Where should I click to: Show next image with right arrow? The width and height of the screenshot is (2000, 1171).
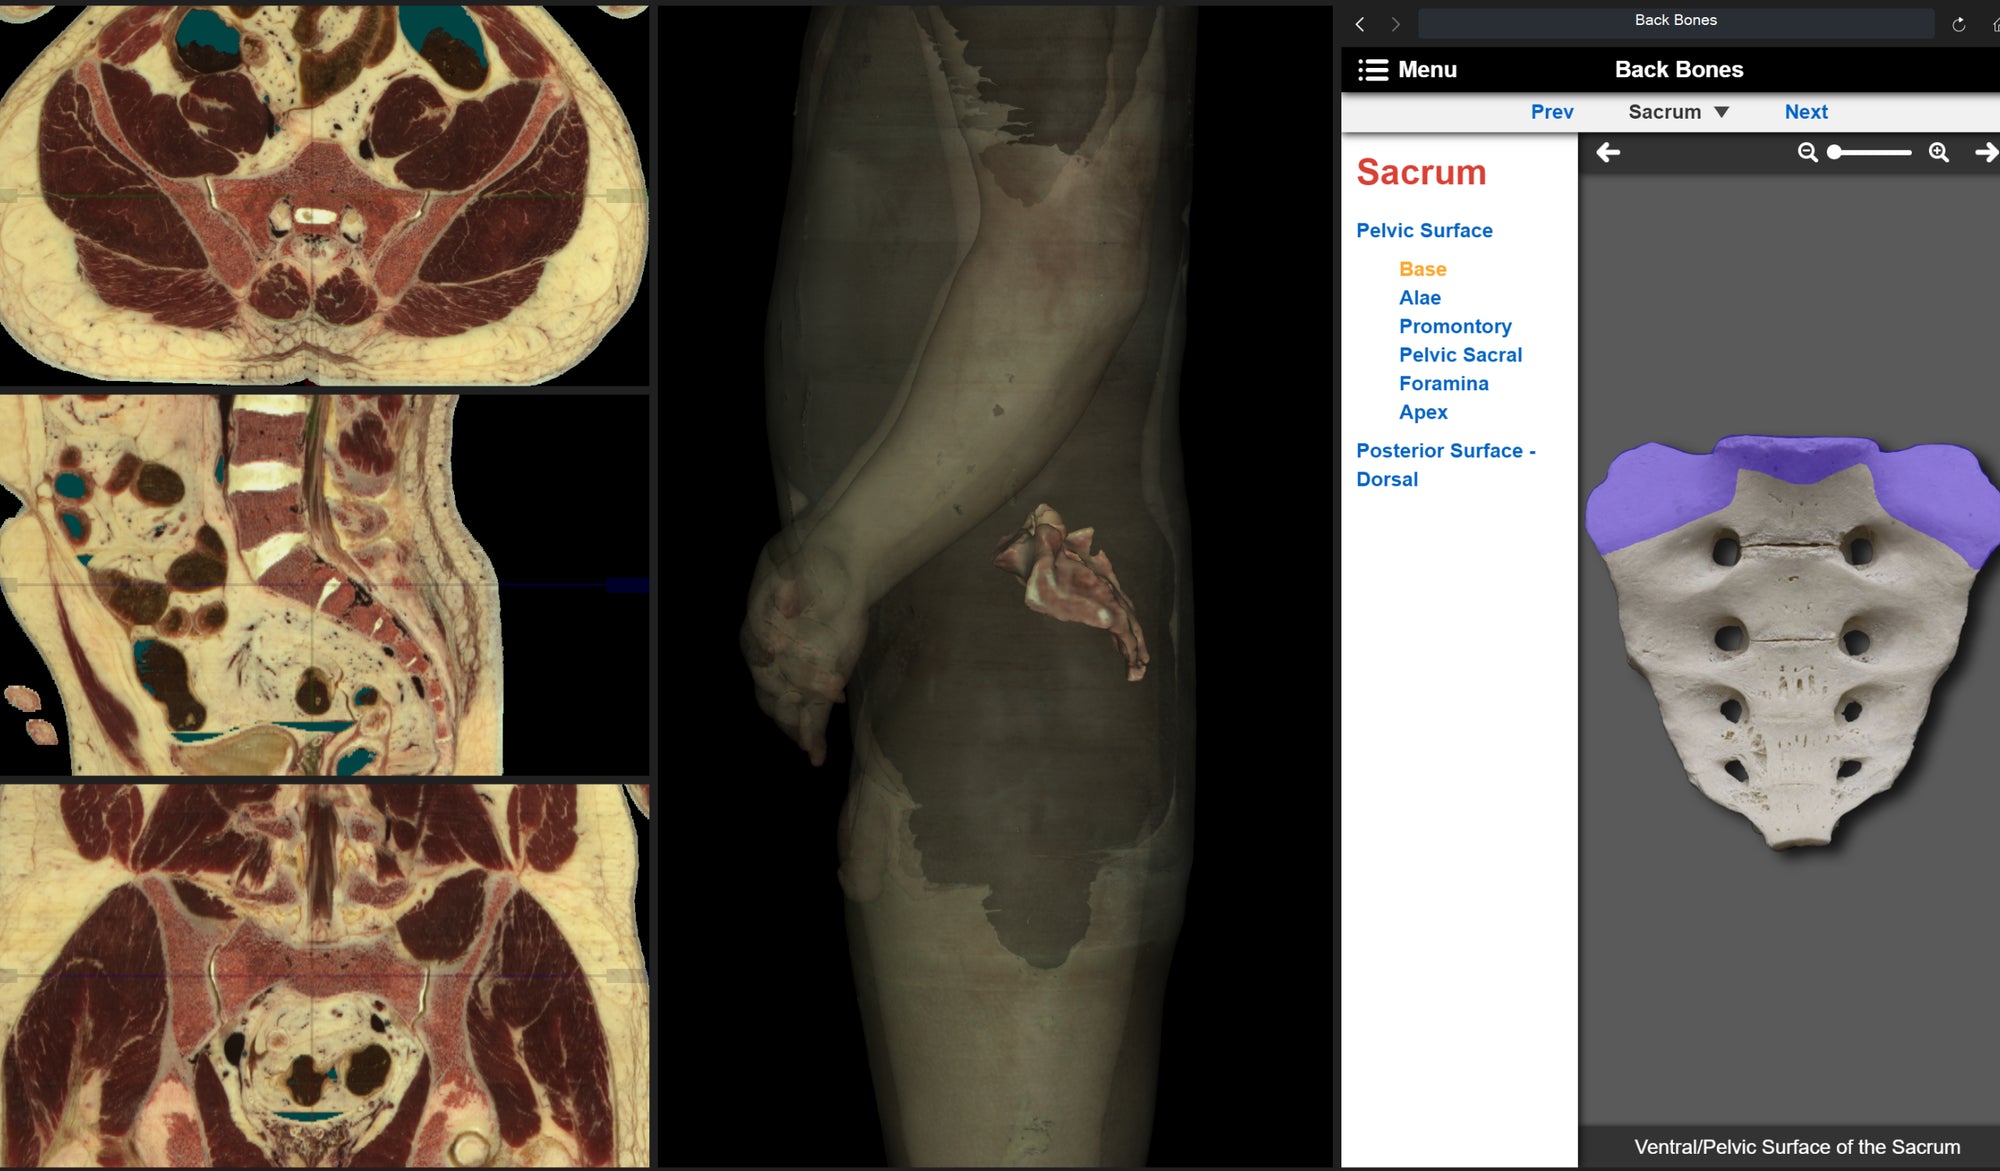click(x=1986, y=153)
